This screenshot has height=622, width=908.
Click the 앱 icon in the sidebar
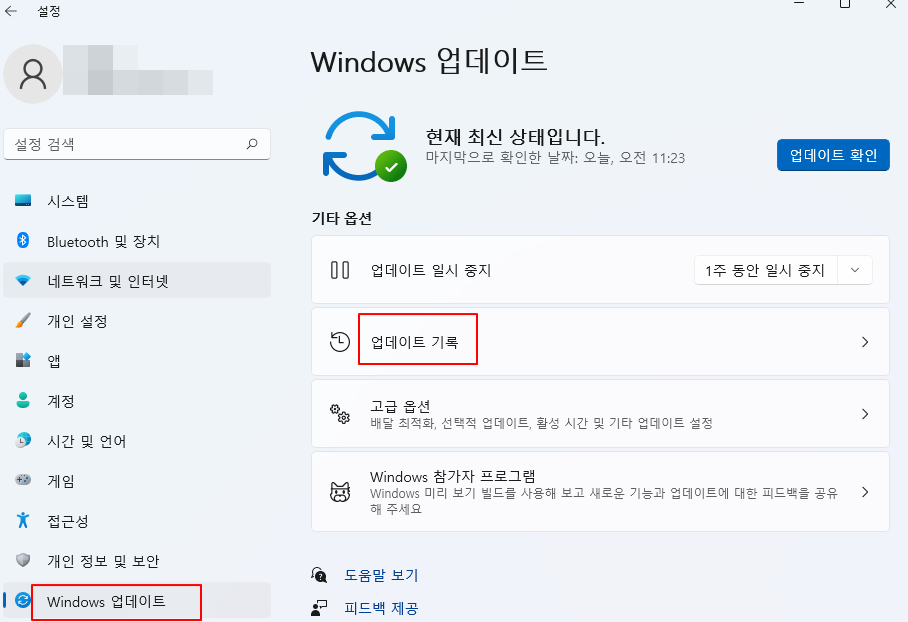point(23,360)
